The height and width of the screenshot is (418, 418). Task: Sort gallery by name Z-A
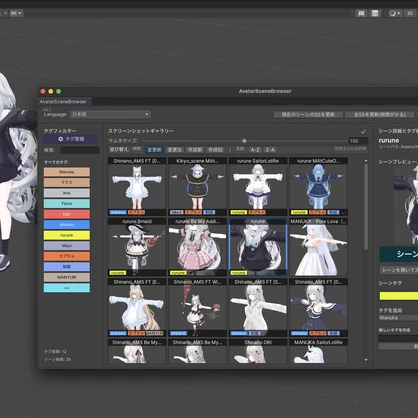click(x=270, y=150)
